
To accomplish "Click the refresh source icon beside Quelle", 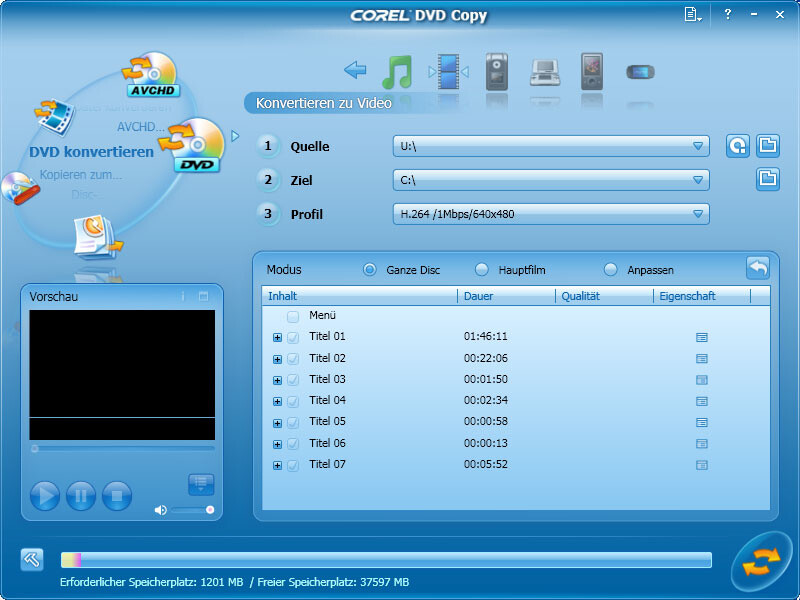I will point(739,146).
